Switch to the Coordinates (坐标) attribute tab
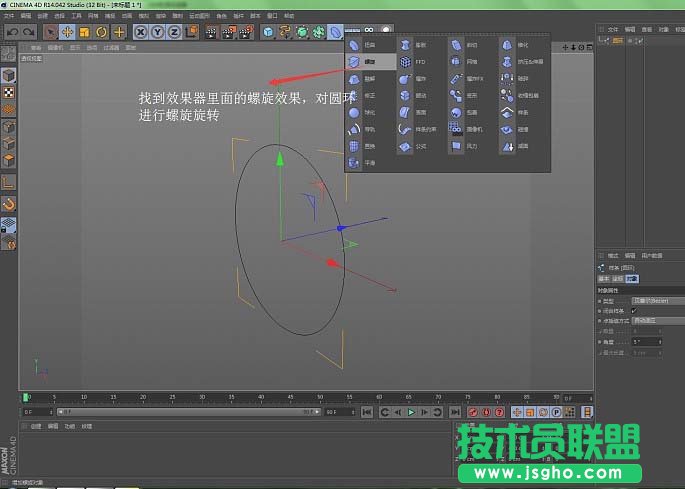 [x=618, y=279]
